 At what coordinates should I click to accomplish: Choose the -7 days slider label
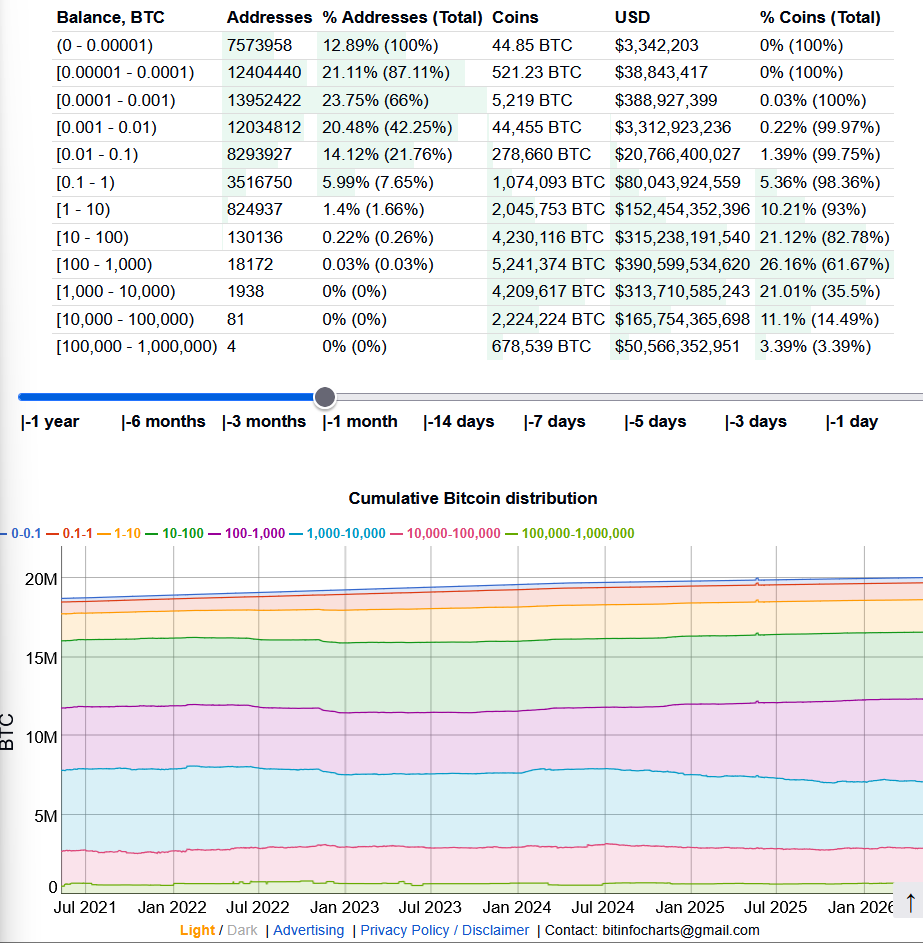coord(554,422)
